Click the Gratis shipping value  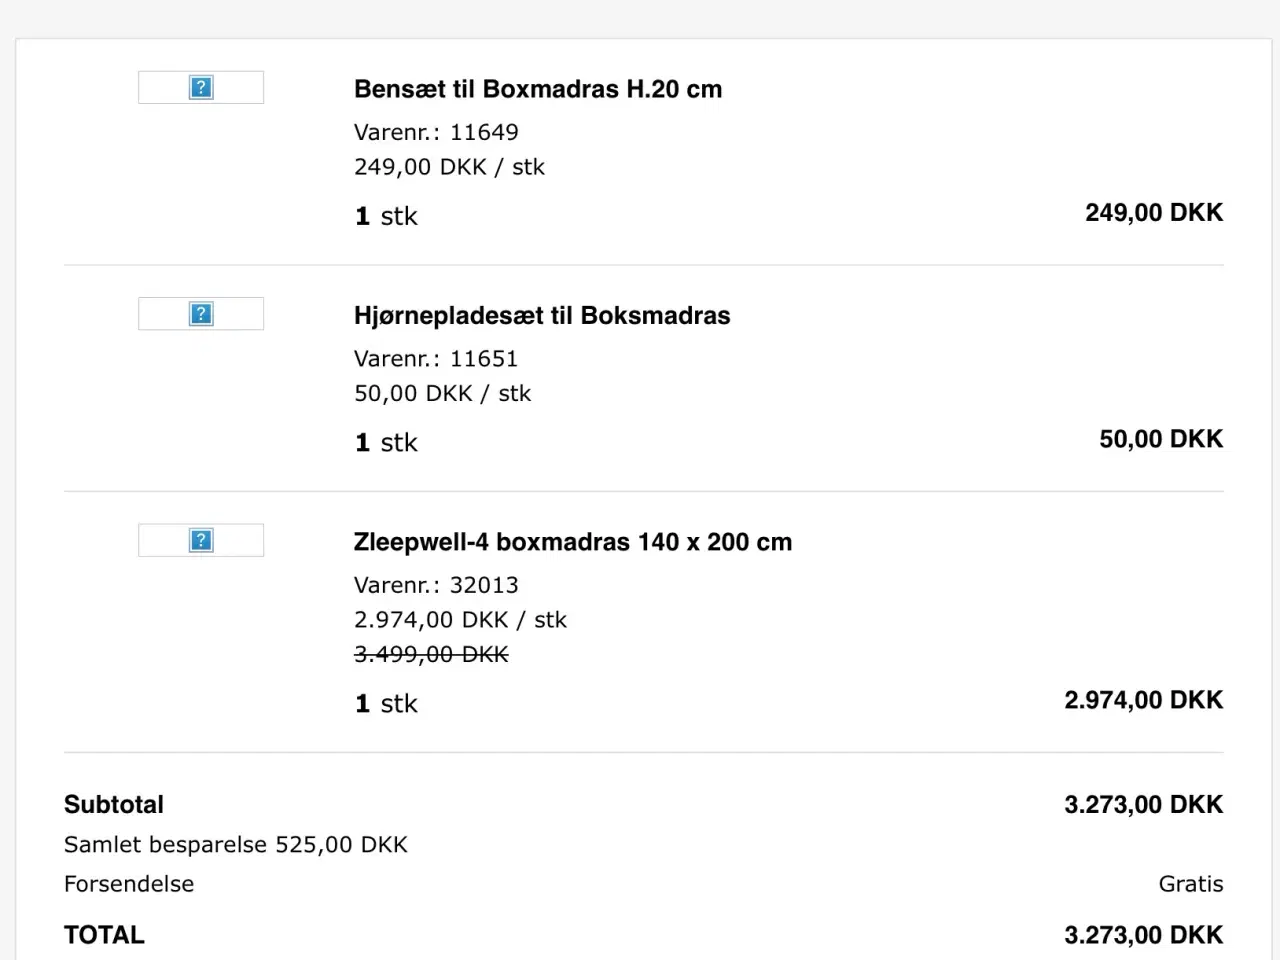[1190, 884]
